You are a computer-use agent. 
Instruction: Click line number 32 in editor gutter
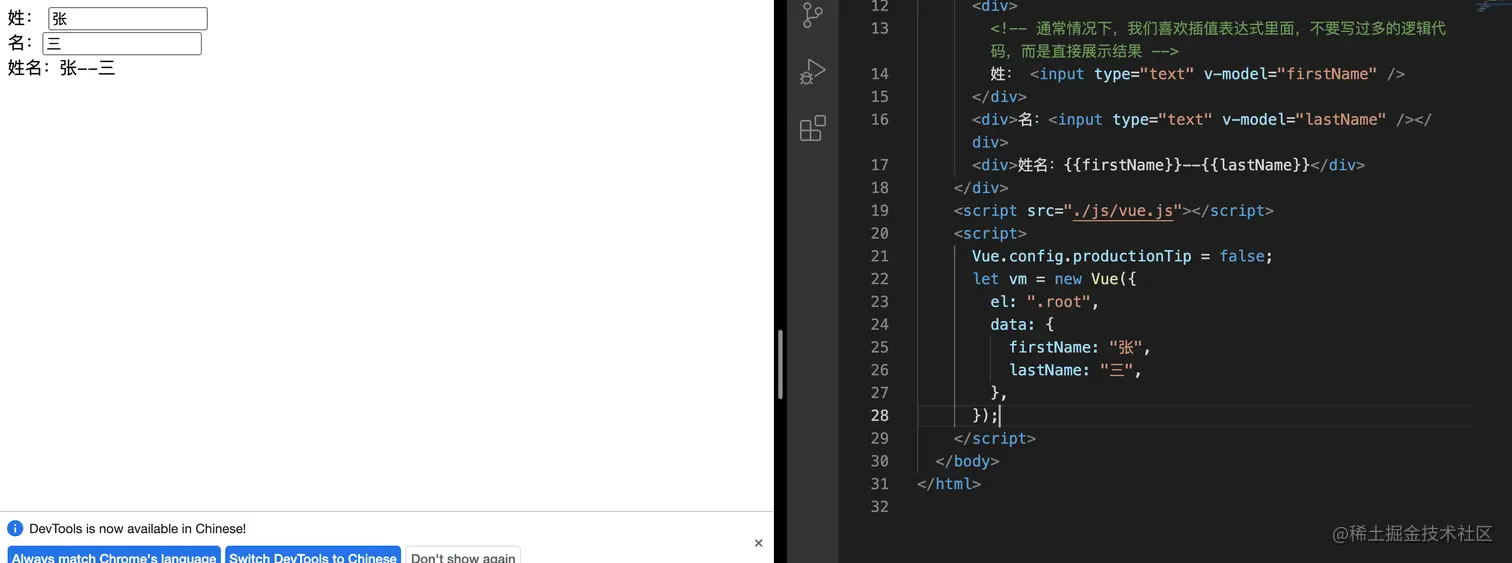tap(879, 506)
